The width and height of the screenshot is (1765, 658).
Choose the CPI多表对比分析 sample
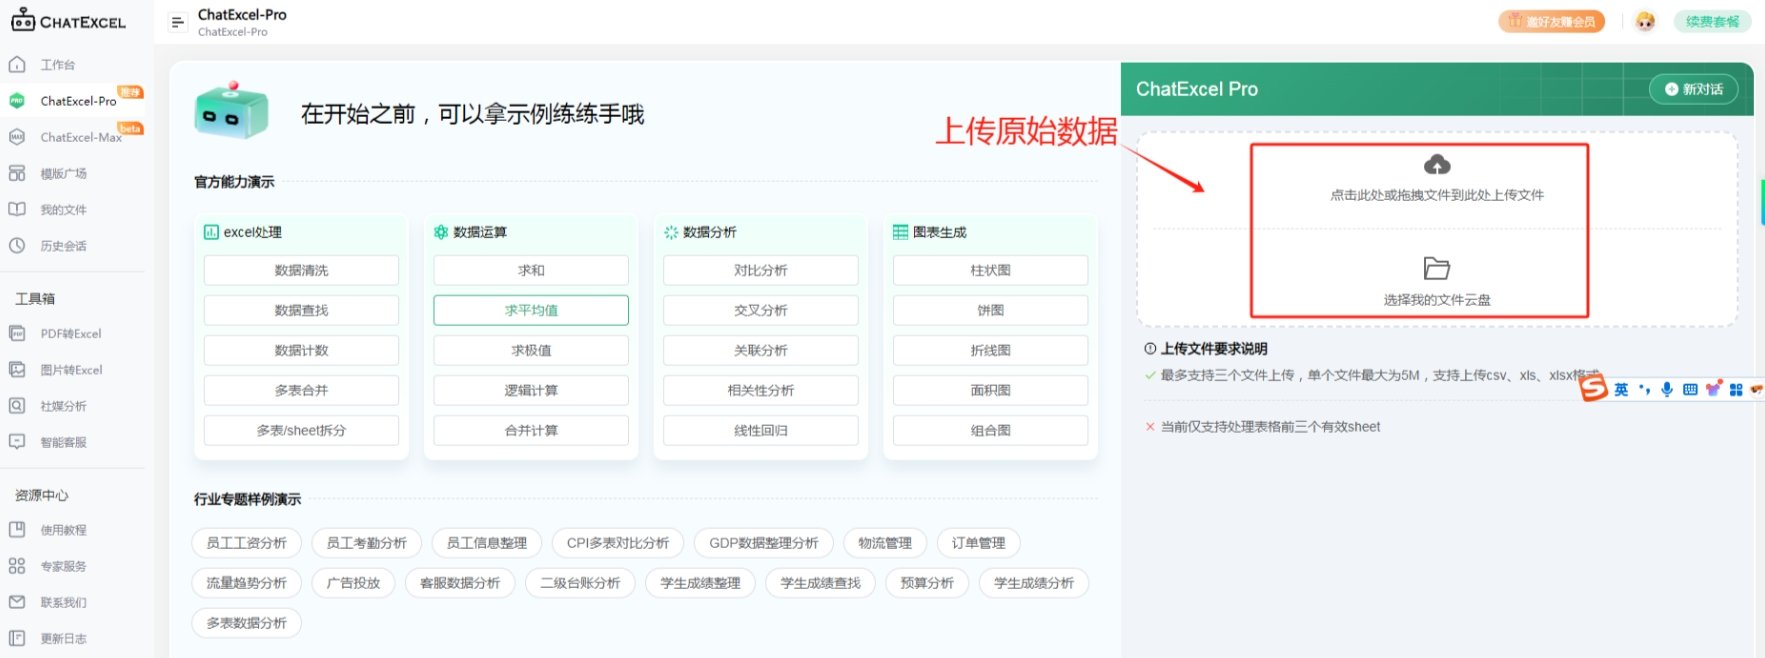coord(618,543)
